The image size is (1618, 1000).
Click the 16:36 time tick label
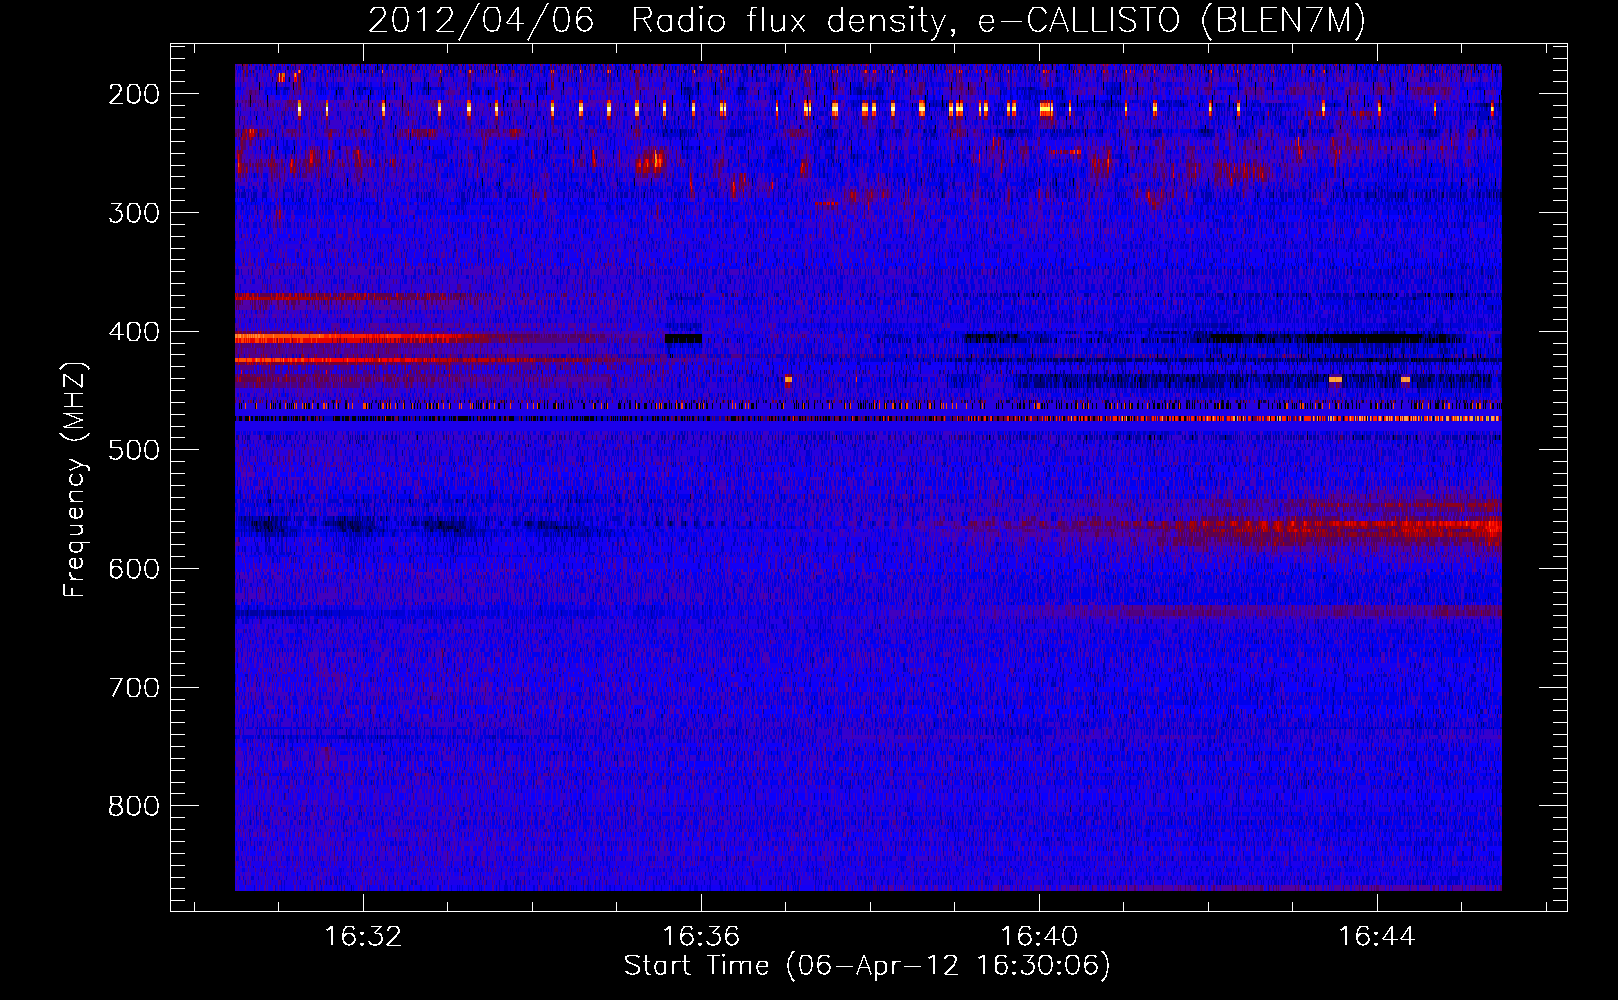[701, 936]
